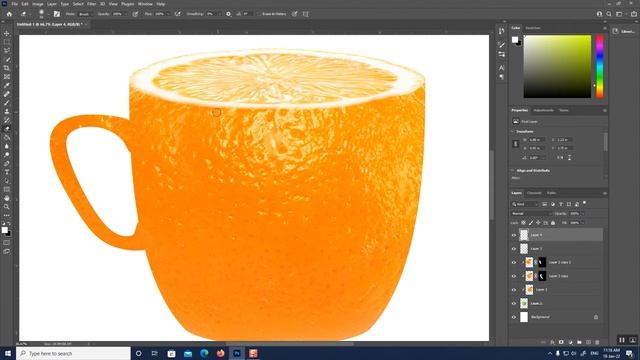Toggle lock transparent pixels in Layers panel

click(x=523, y=223)
